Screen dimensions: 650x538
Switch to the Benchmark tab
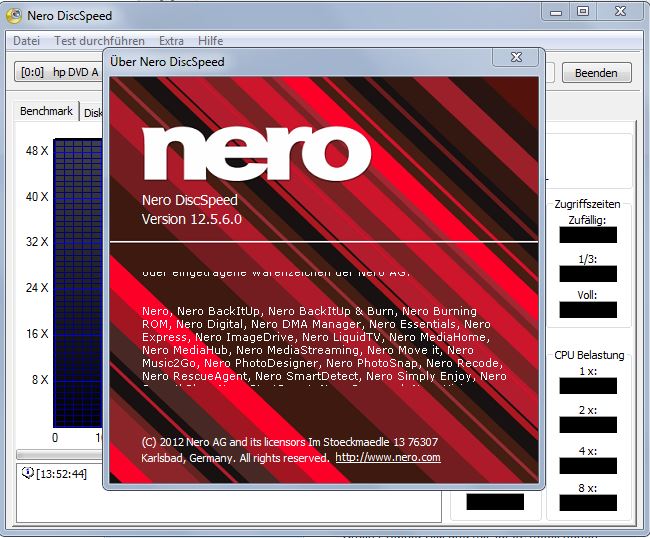click(46, 111)
